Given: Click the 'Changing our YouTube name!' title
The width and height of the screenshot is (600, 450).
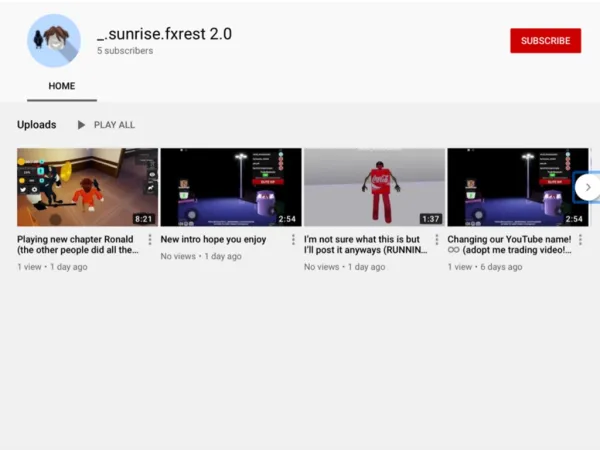Looking at the screenshot, I should tap(509, 245).
